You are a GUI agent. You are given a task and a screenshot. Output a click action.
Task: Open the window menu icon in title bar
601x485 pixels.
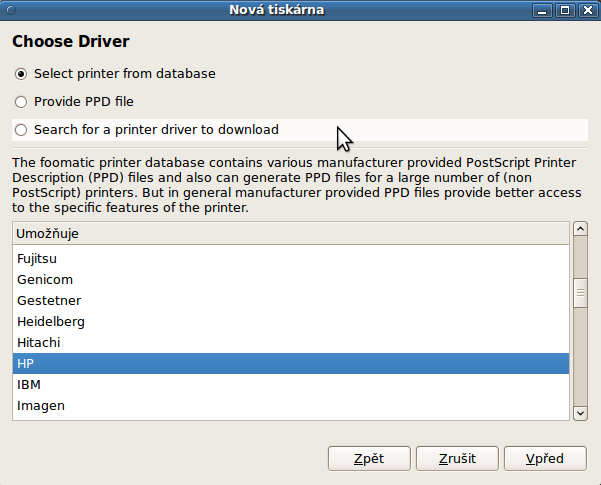tap(11, 10)
